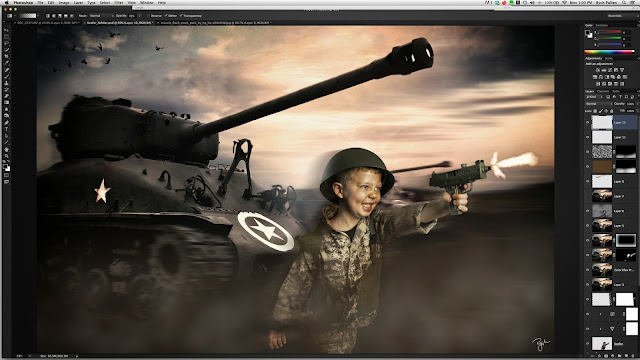The width and height of the screenshot is (640, 360).
Task: Pick a color from the spectrum ramp
Action: [609, 52]
